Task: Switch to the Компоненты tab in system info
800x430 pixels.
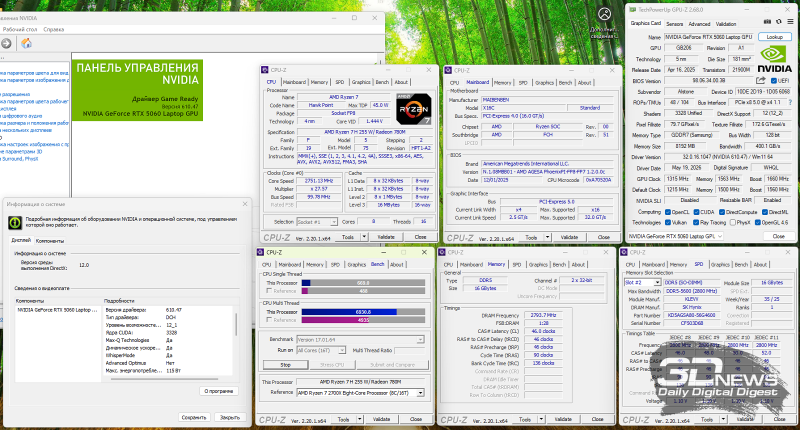Action: tap(49, 241)
